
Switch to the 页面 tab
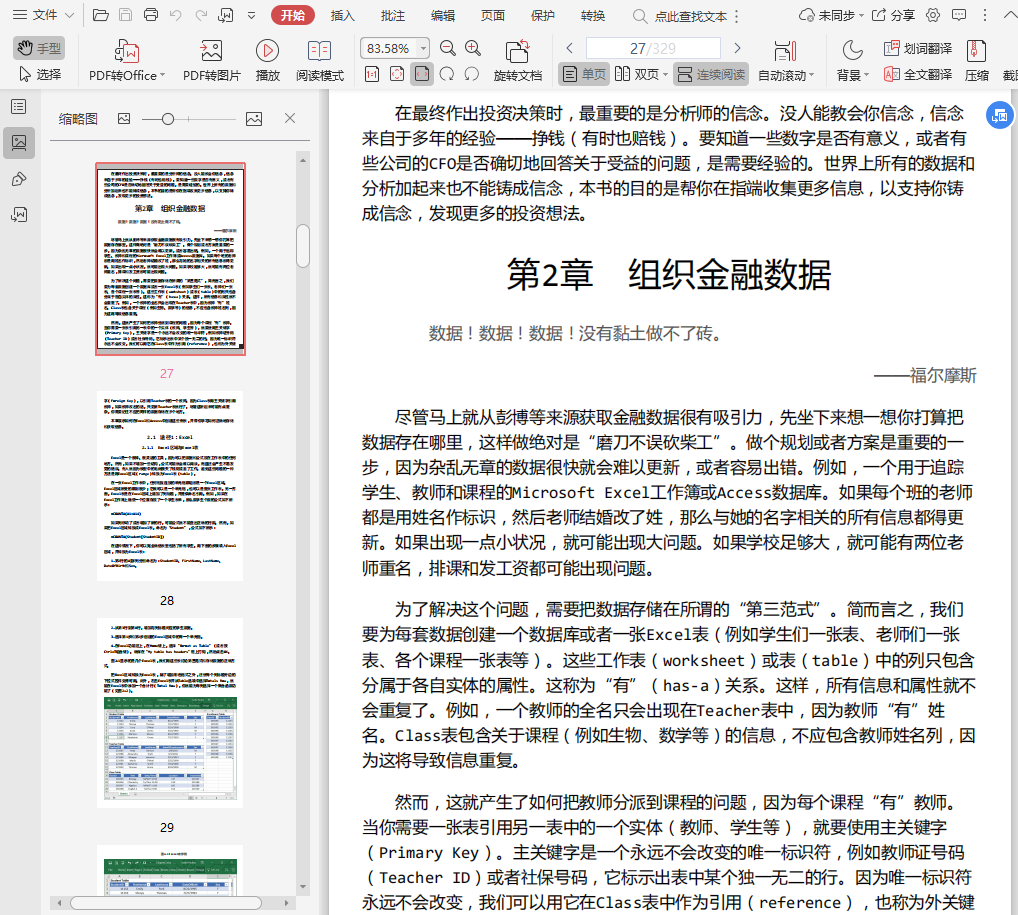point(493,16)
